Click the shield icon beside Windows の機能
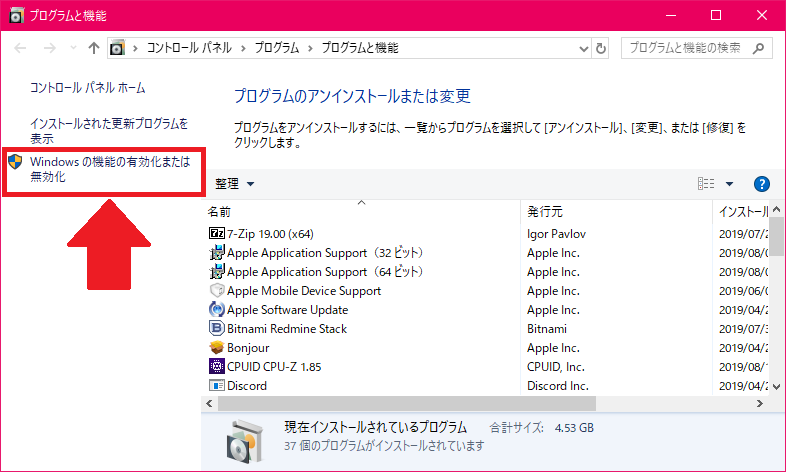 coord(16,162)
